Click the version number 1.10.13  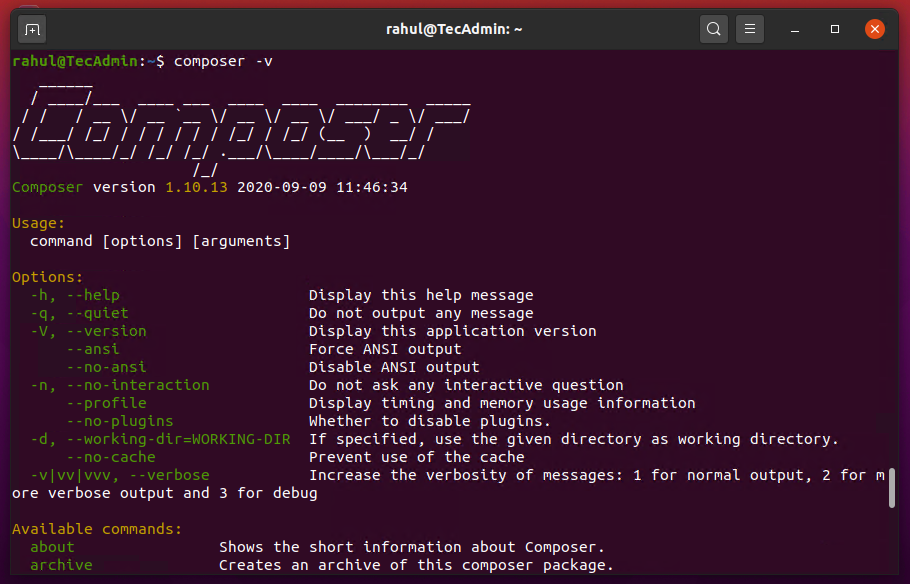coord(196,188)
